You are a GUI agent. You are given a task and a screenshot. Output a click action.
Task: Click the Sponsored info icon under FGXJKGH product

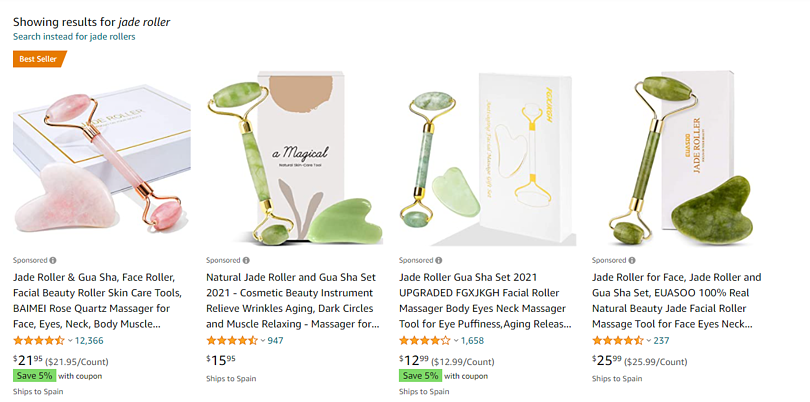[x=439, y=260]
